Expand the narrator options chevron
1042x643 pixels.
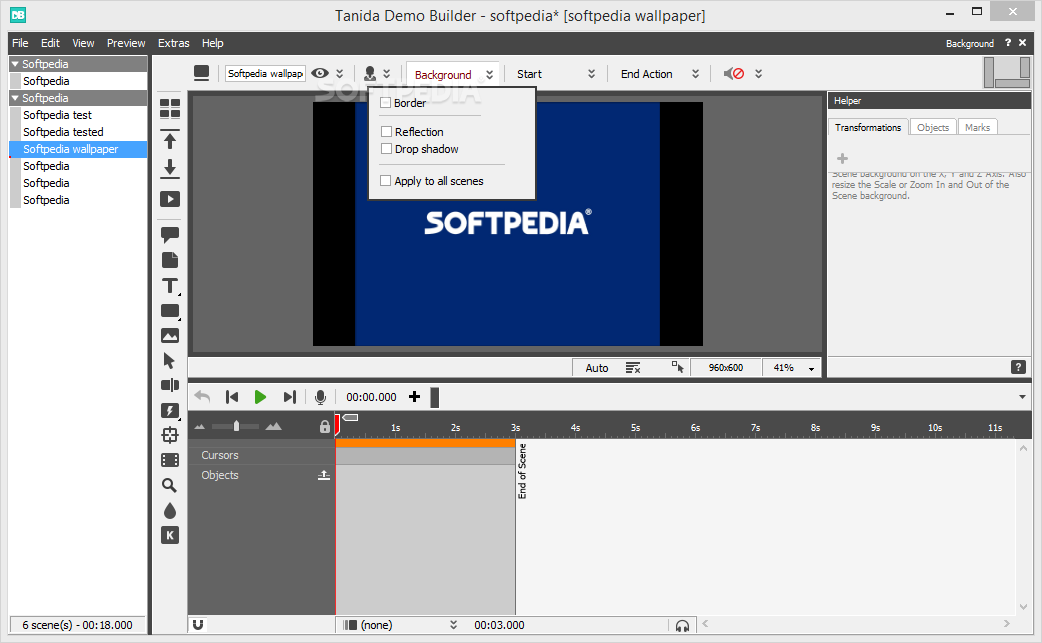click(x=386, y=74)
